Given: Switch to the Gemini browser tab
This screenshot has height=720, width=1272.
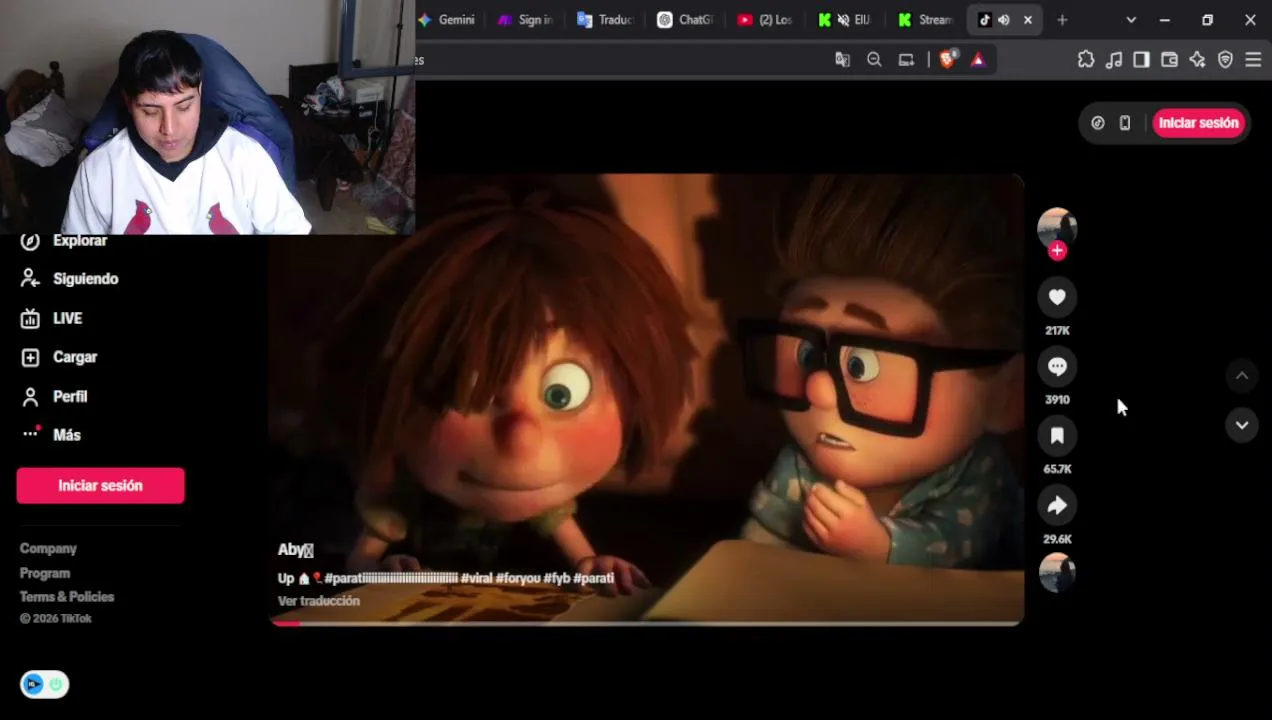Looking at the screenshot, I should point(447,20).
